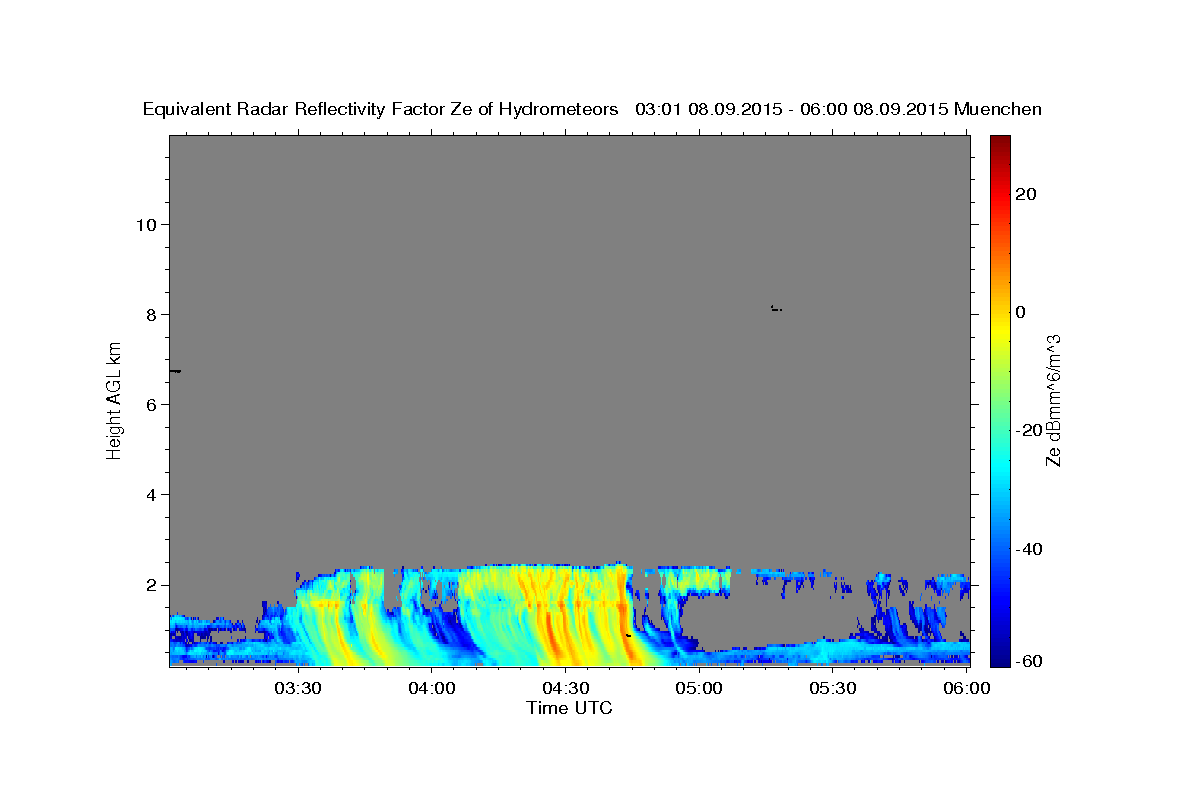
Task: Click the 'Muenchen' location label in title
Action: (x=998, y=109)
